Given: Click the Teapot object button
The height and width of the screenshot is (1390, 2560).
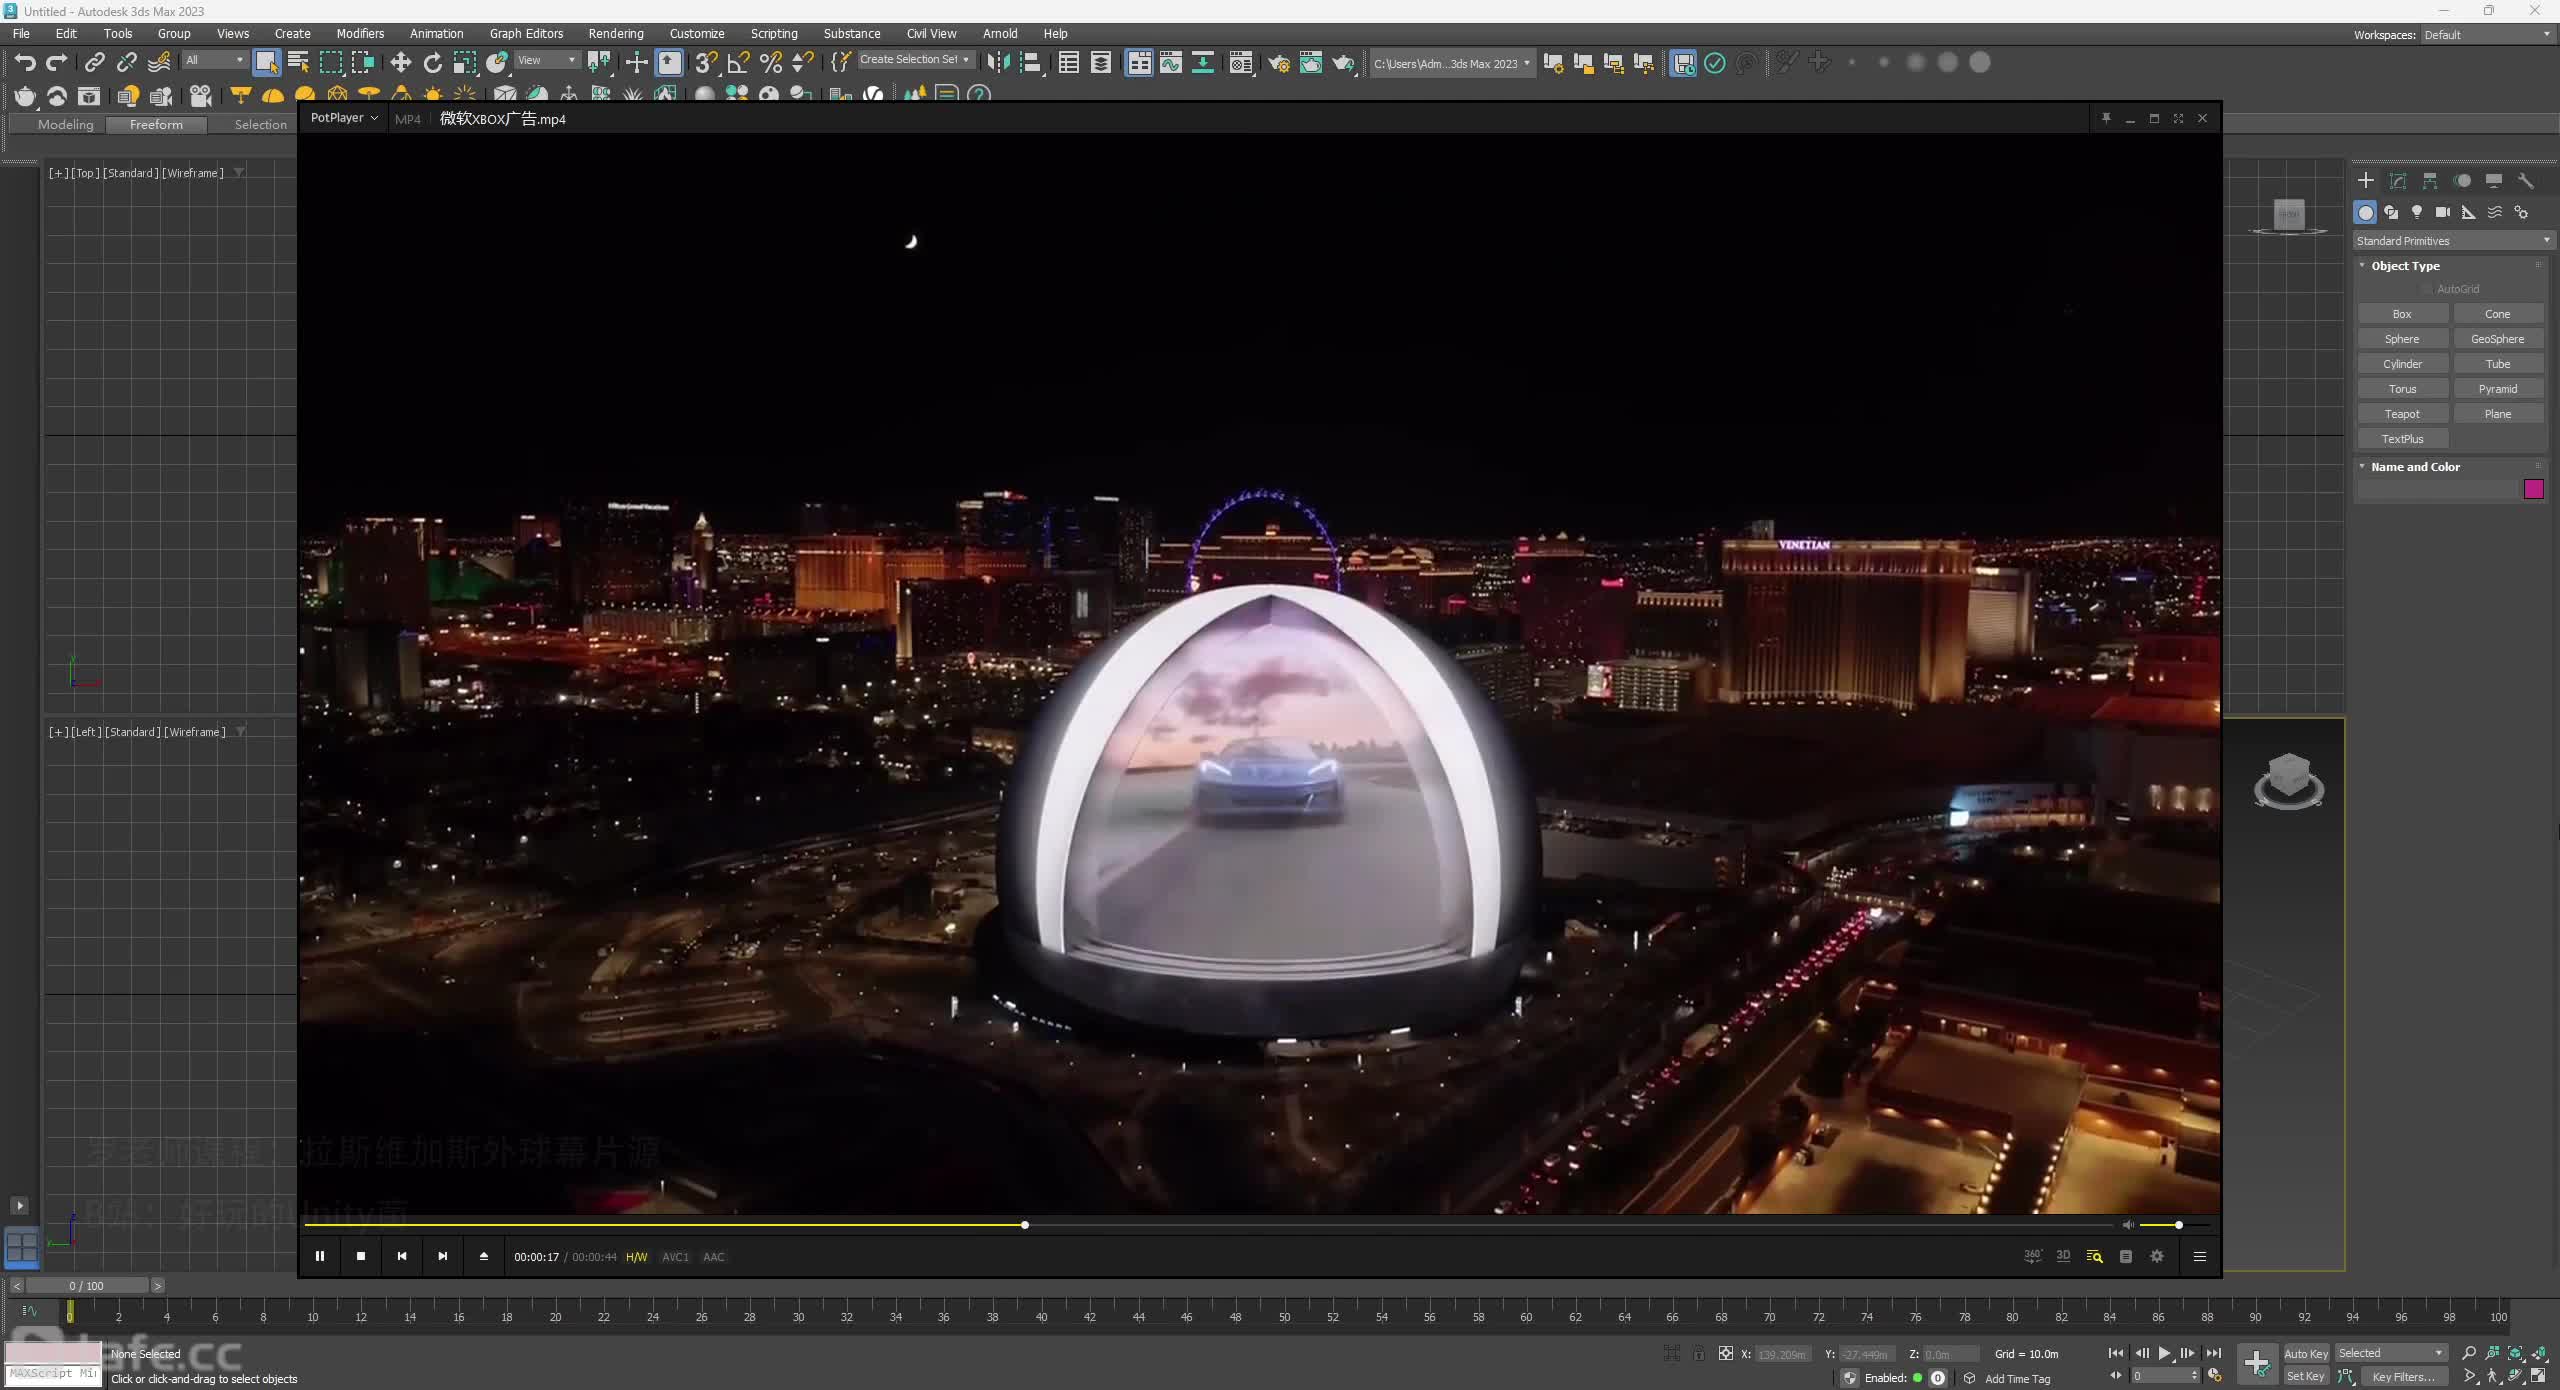Looking at the screenshot, I should coord(2402,414).
